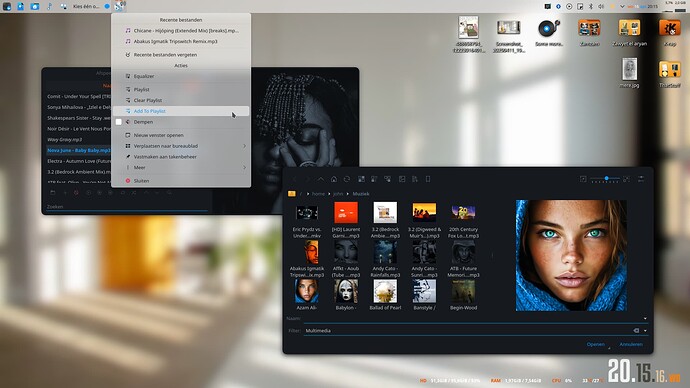Image resolution: width=690 pixels, height=388 pixels.
Task: Click 'home' in the breadcrumb path
Action: click(318, 194)
